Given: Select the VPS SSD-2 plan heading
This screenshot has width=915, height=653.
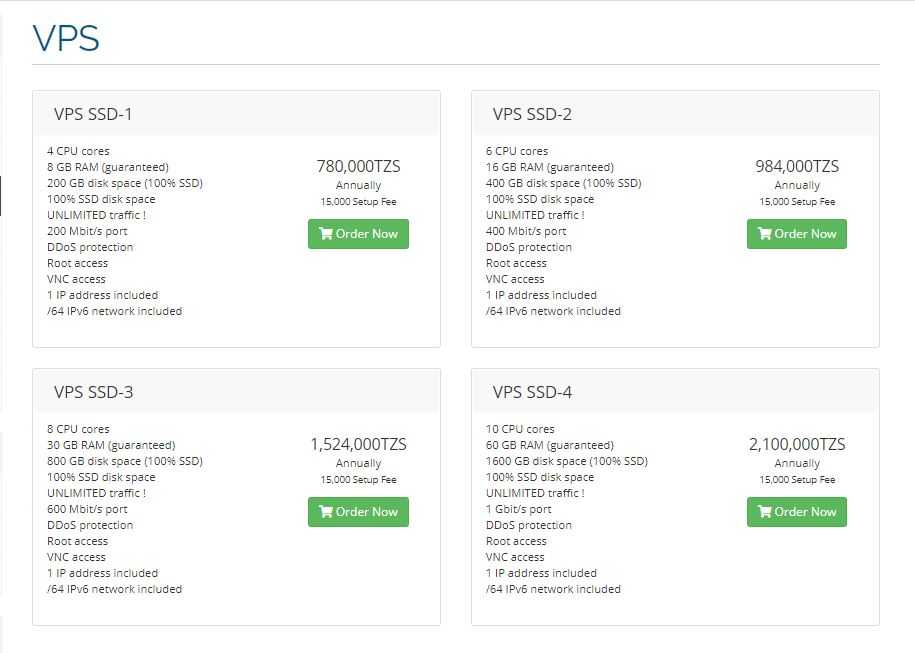Looking at the screenshot, I should coord(532,114).
